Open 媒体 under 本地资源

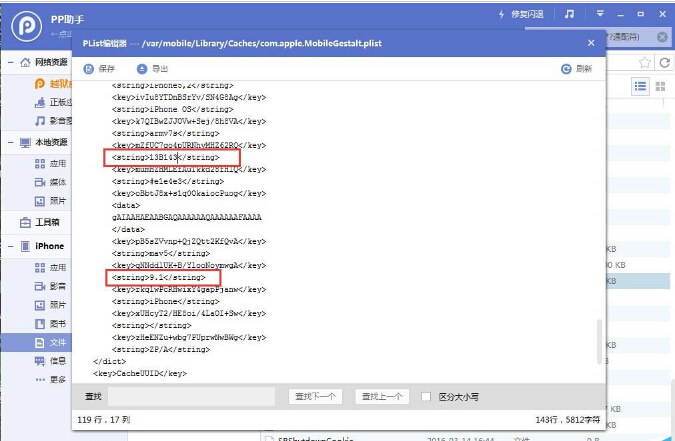click(50, 182)
